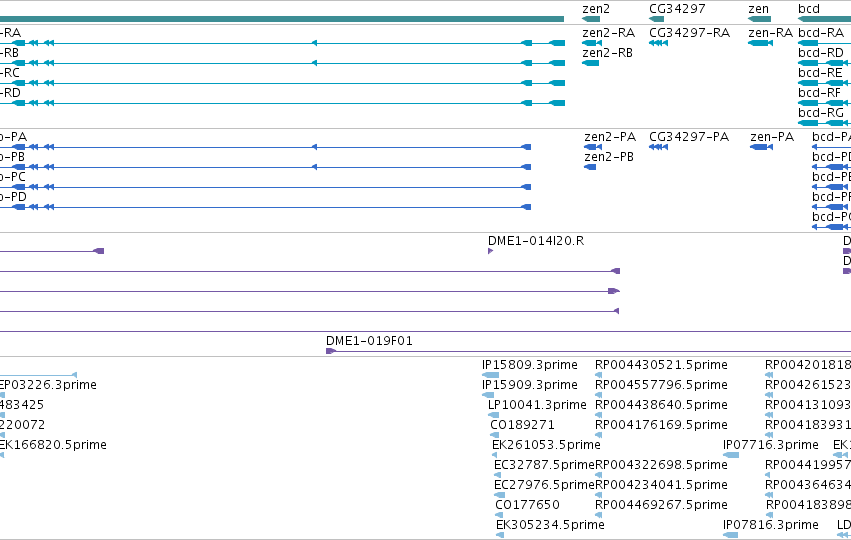Select the IP15809.3prime EST label
Image resolution: width=851 pixels, height=540 pixels.
pos(530,365)
